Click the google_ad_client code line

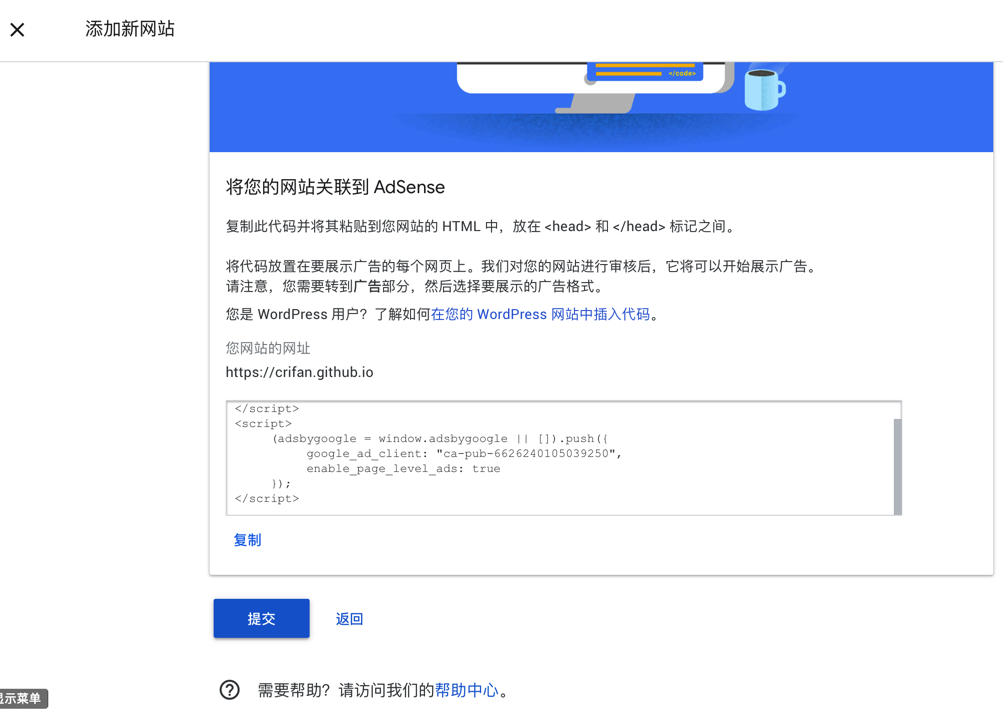point(464,454)
